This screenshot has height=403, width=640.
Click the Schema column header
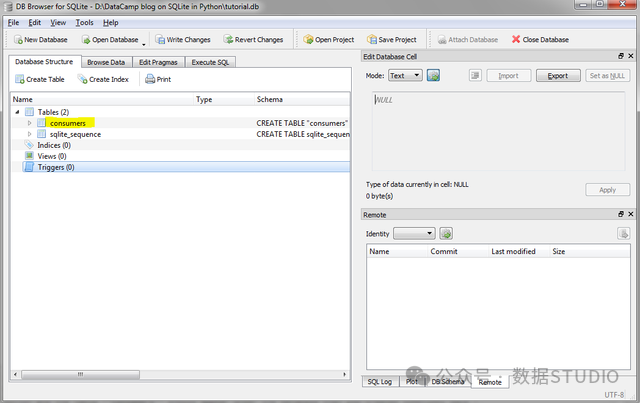click(302, 99)
